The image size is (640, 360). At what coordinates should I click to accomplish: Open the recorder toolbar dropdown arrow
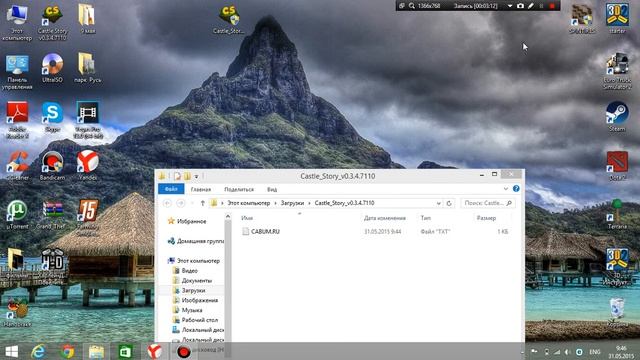[x=510, y=6]
